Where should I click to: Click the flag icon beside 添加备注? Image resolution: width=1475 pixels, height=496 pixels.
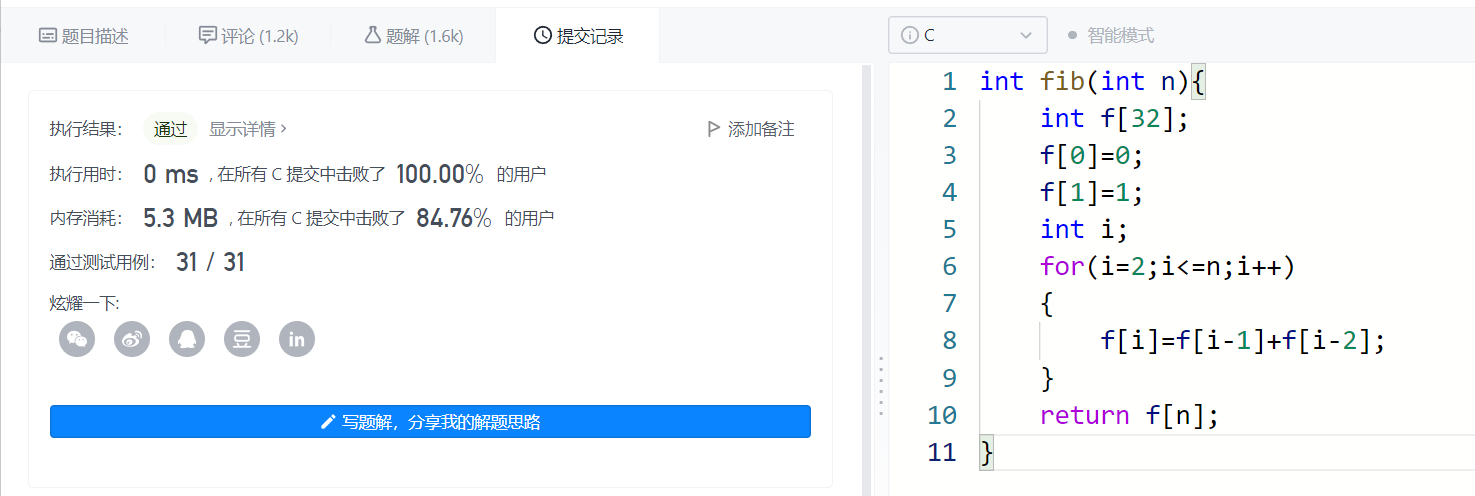coord(713,129)
